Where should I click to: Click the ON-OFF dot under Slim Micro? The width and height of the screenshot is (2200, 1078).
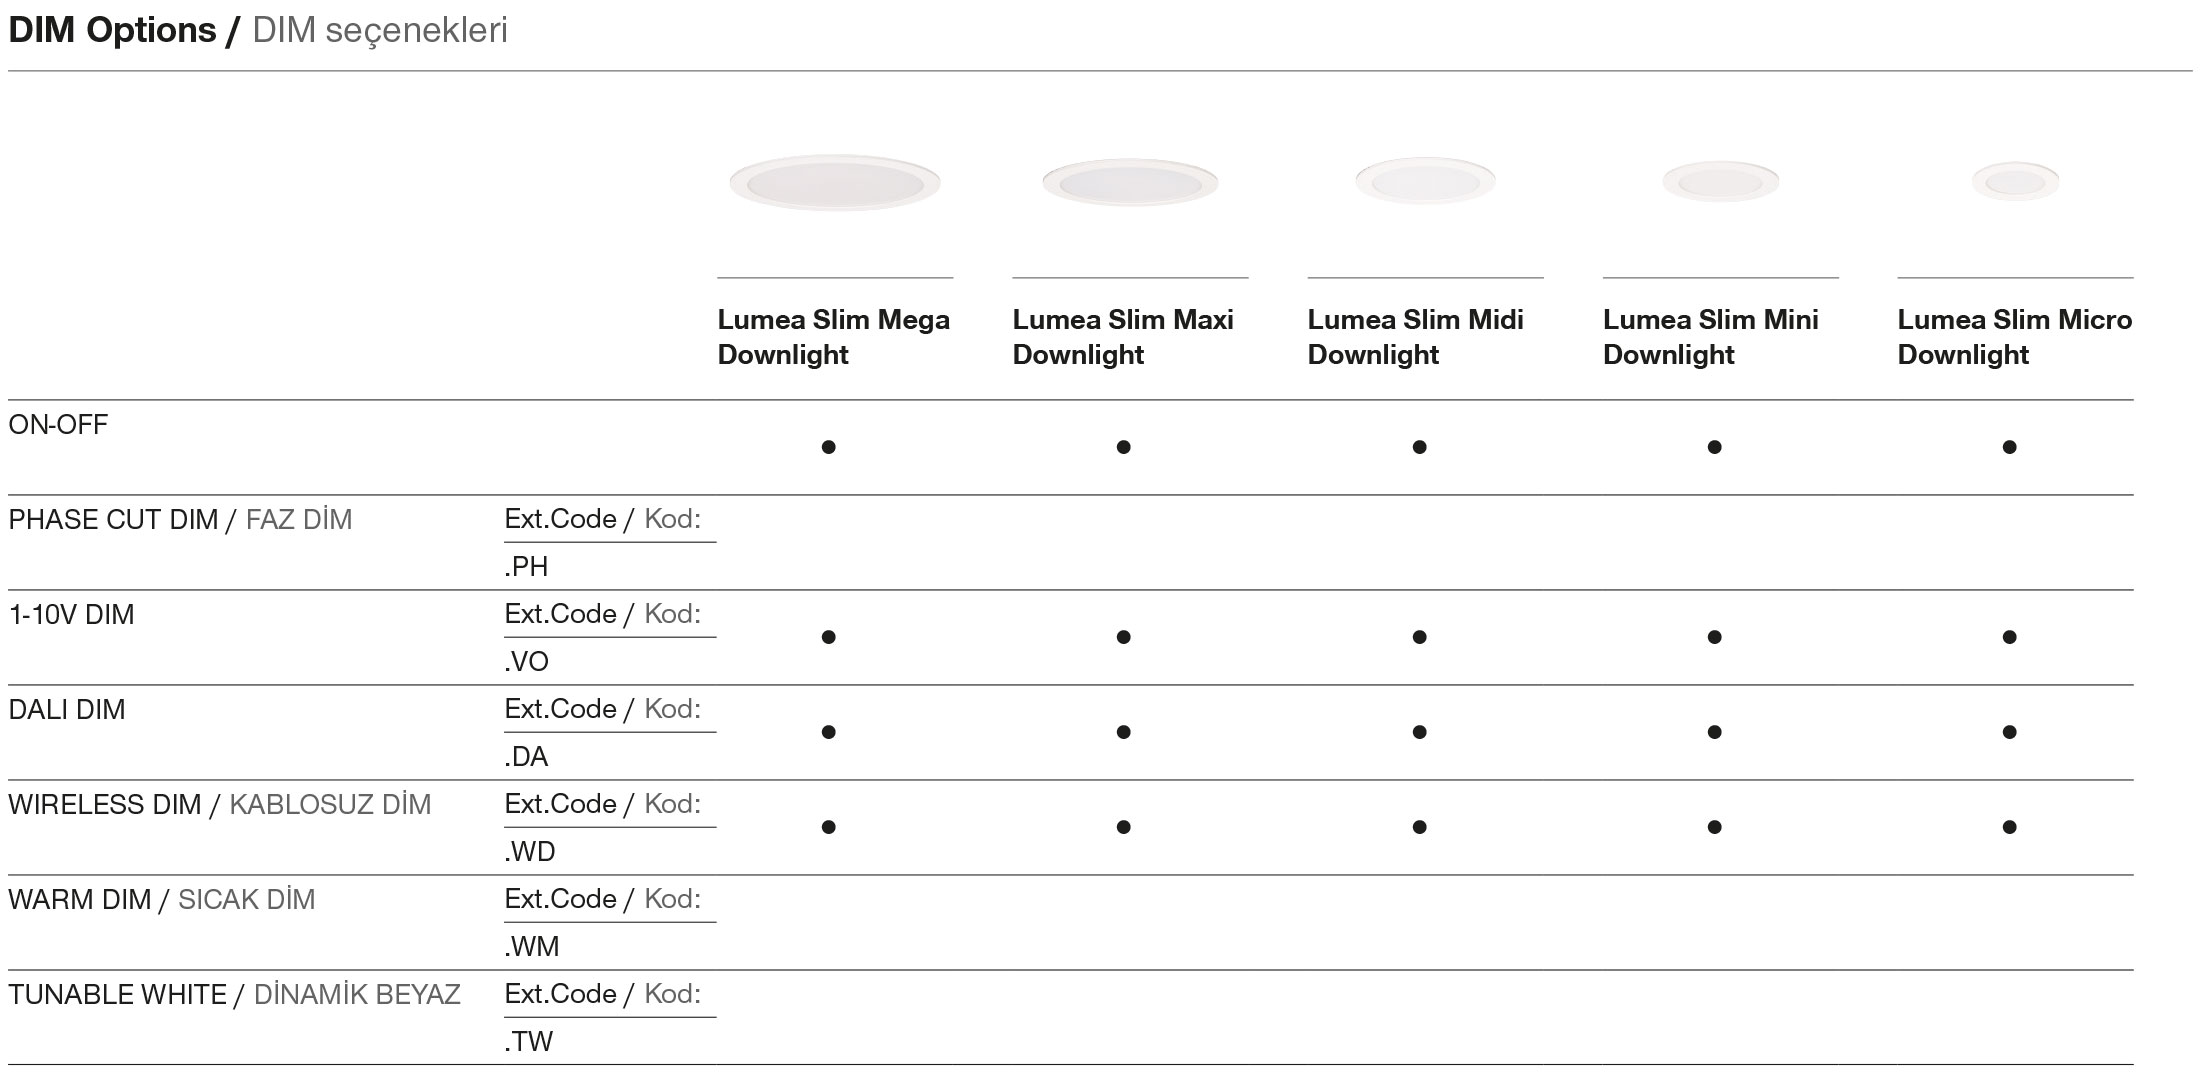pyautogui.click(x=2009, y=447)
